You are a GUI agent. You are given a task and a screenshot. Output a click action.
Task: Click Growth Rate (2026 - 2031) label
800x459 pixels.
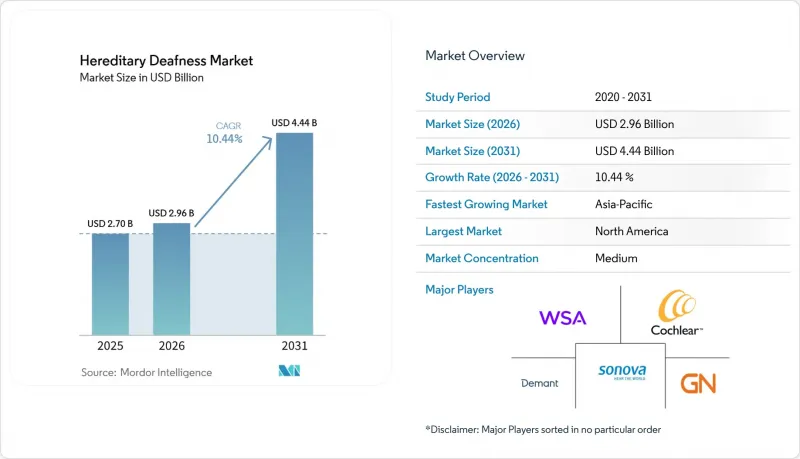point(492,177)
